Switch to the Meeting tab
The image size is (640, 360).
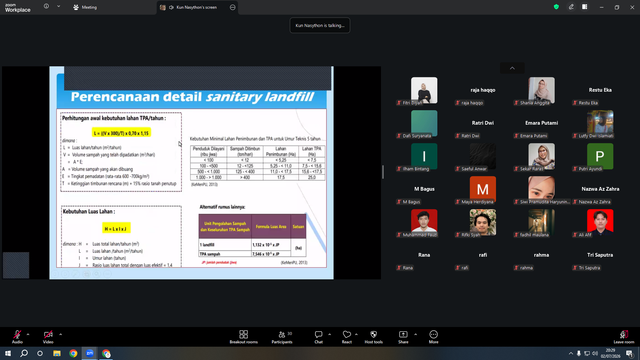coord(85,7)
